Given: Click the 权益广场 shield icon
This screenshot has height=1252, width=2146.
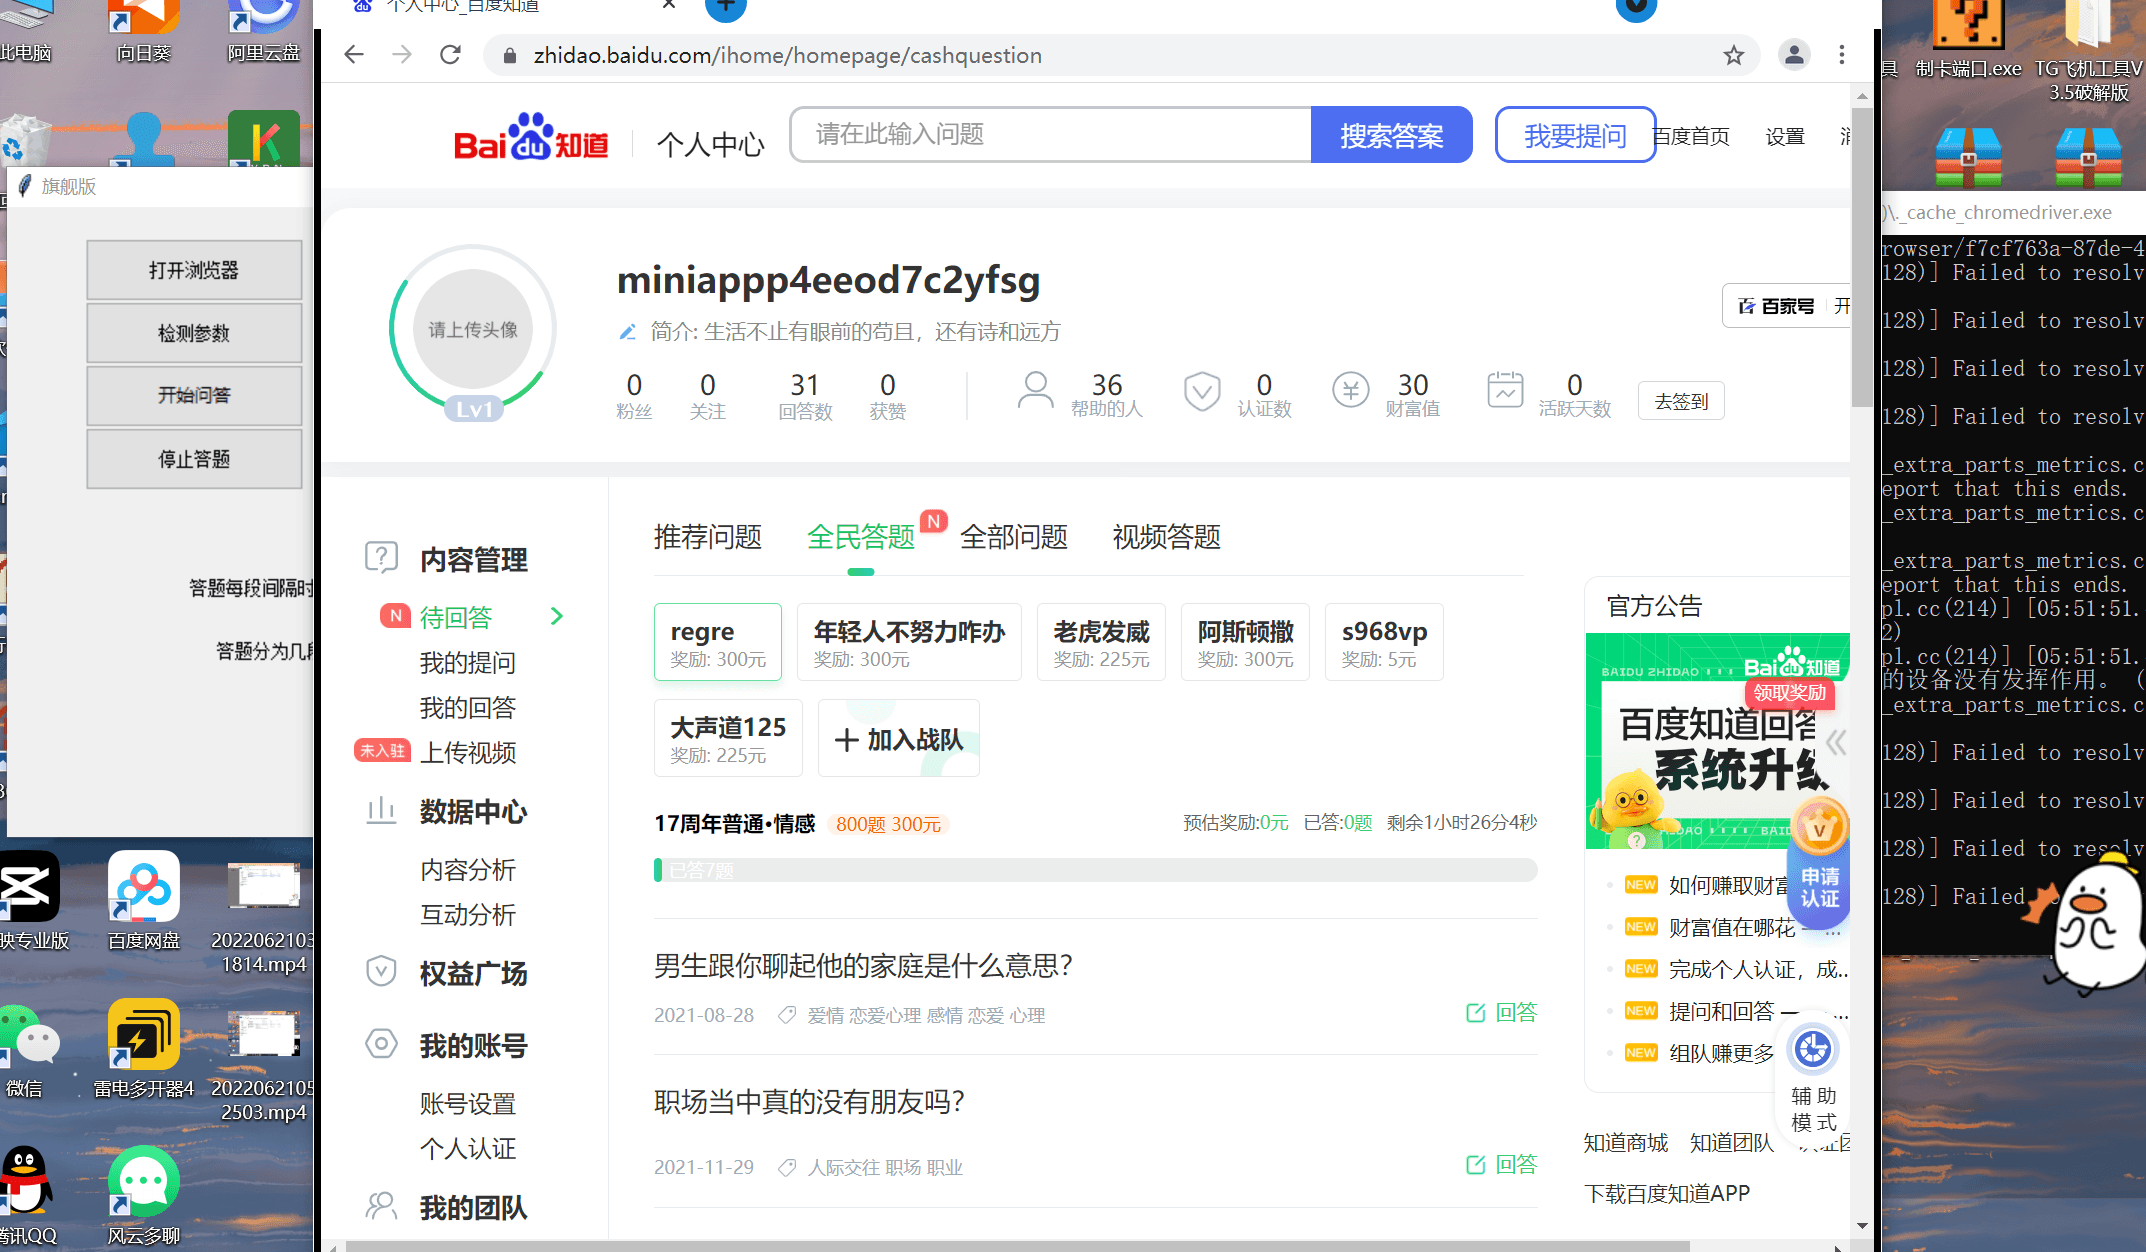Looking at the screenshot, I should click(382, 972).
